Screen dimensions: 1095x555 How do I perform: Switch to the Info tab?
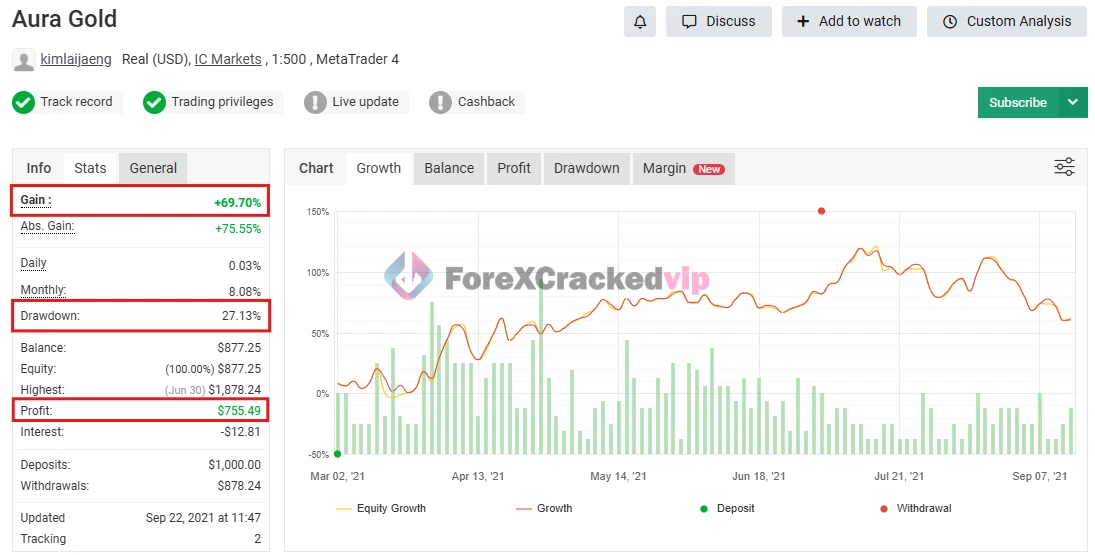point(38,168)
